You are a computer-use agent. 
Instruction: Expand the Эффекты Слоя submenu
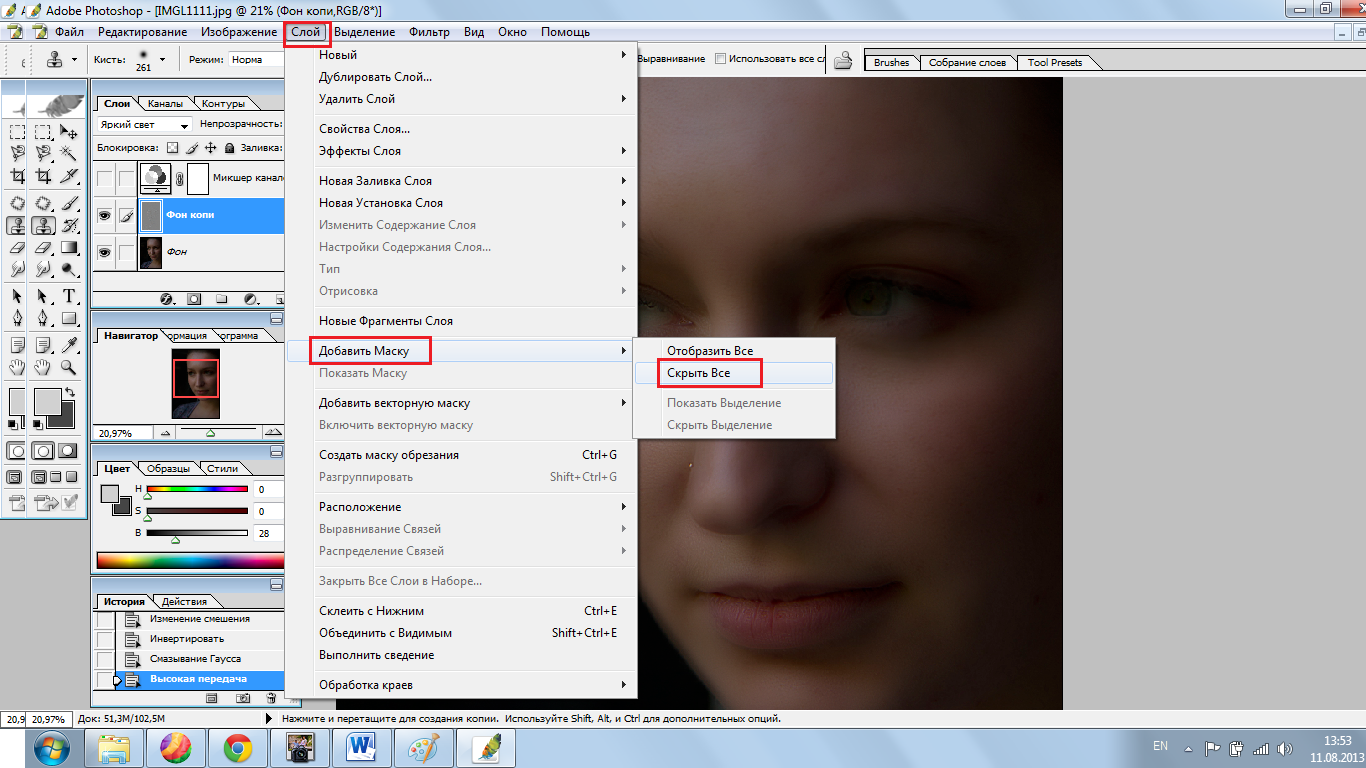(461, 151)
